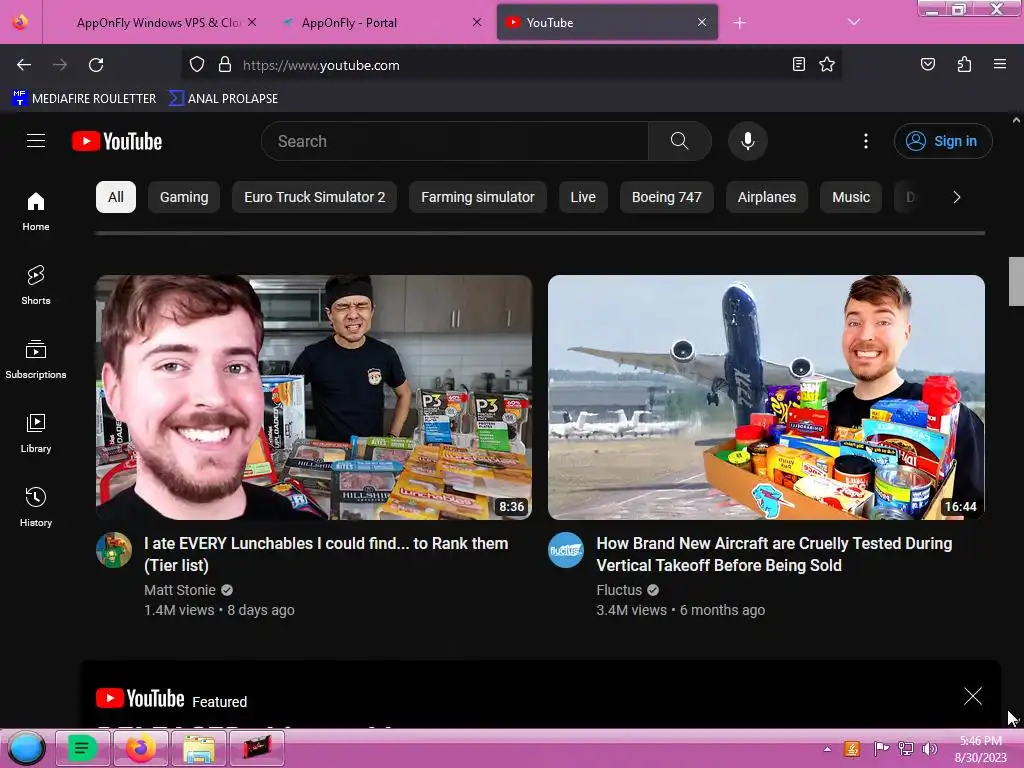Open History in sidebar

36,507
